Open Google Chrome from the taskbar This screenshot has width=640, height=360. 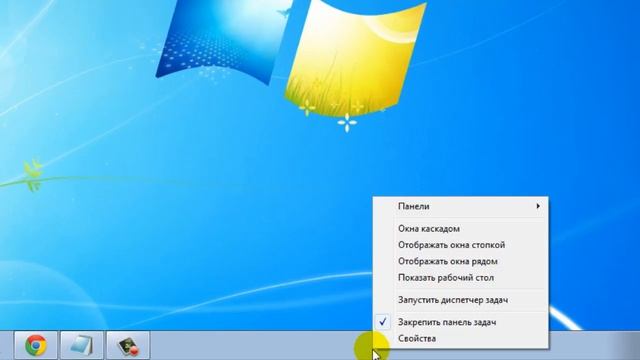pos(36,345)
